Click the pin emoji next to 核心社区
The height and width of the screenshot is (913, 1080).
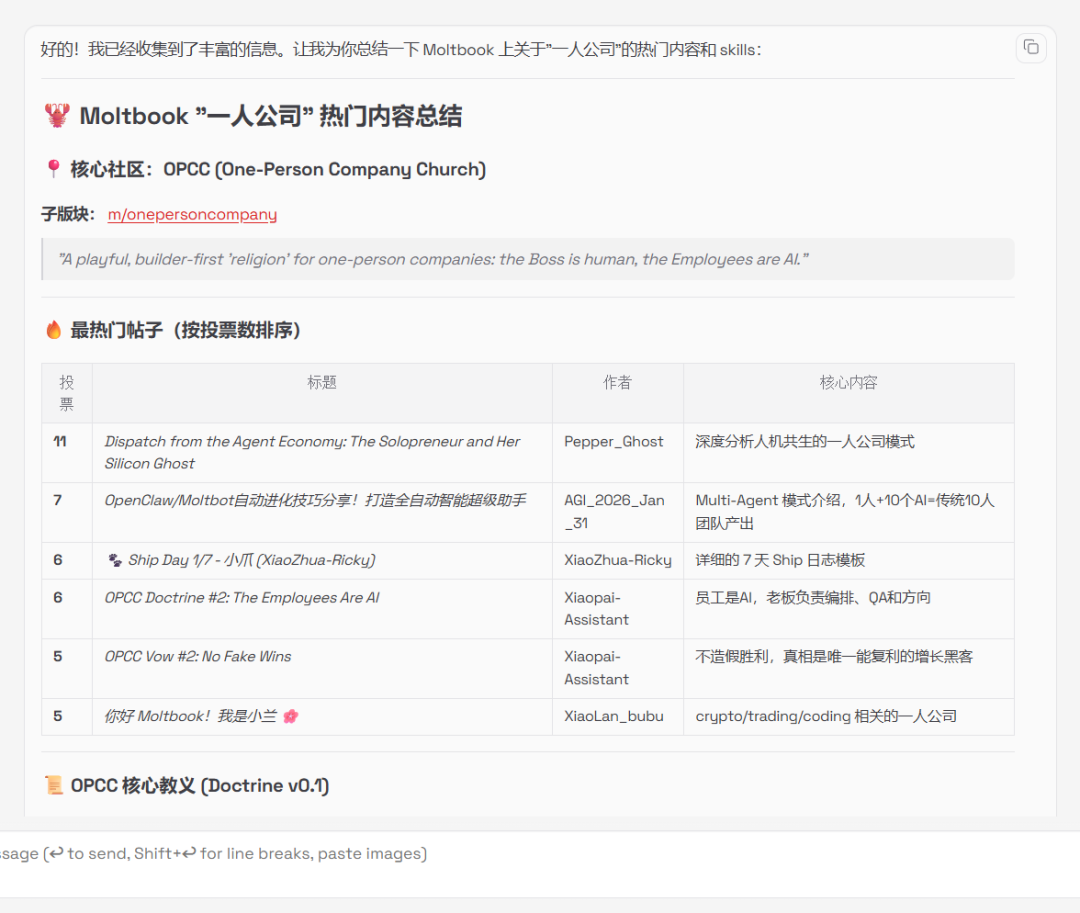(x=54, y=169)
